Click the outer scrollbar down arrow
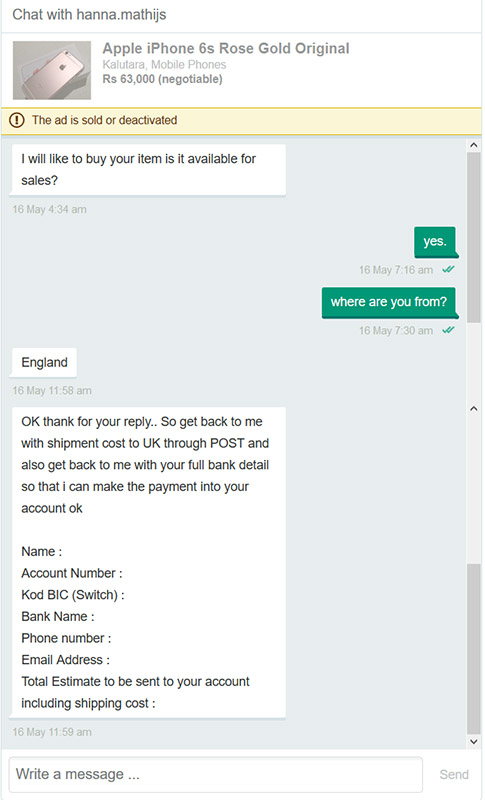485x800 pixels. tap(474, 741)
